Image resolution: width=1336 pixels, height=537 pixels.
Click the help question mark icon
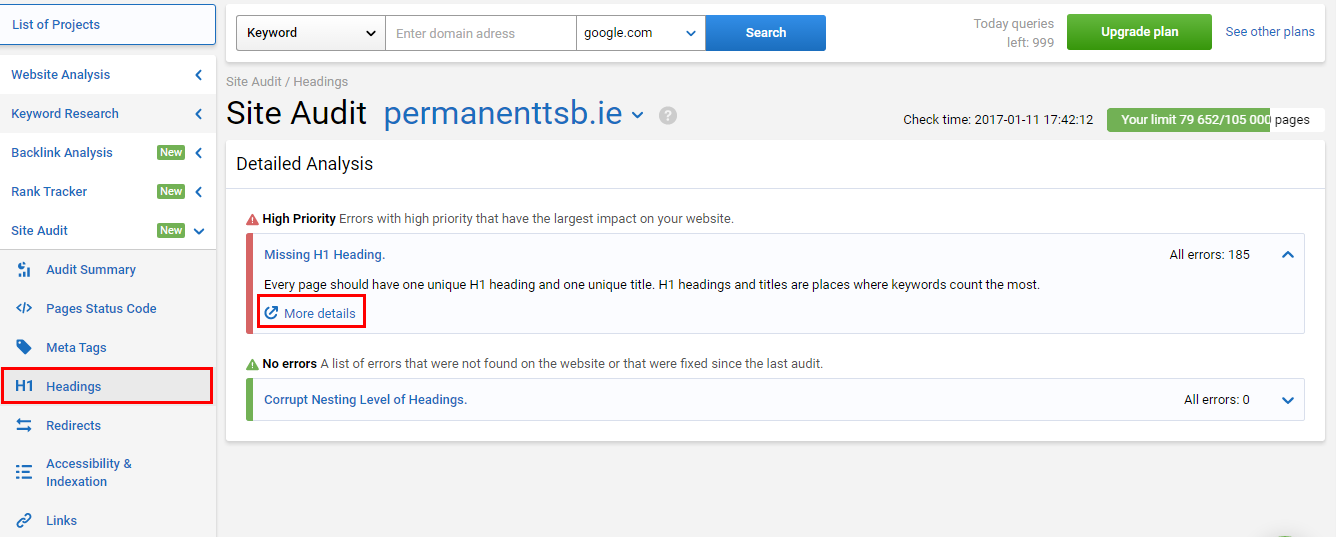[x=668, y=115]
